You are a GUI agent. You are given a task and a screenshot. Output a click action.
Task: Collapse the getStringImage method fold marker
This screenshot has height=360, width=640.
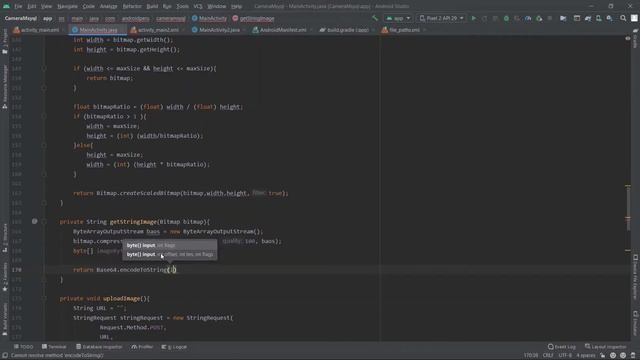44,222
